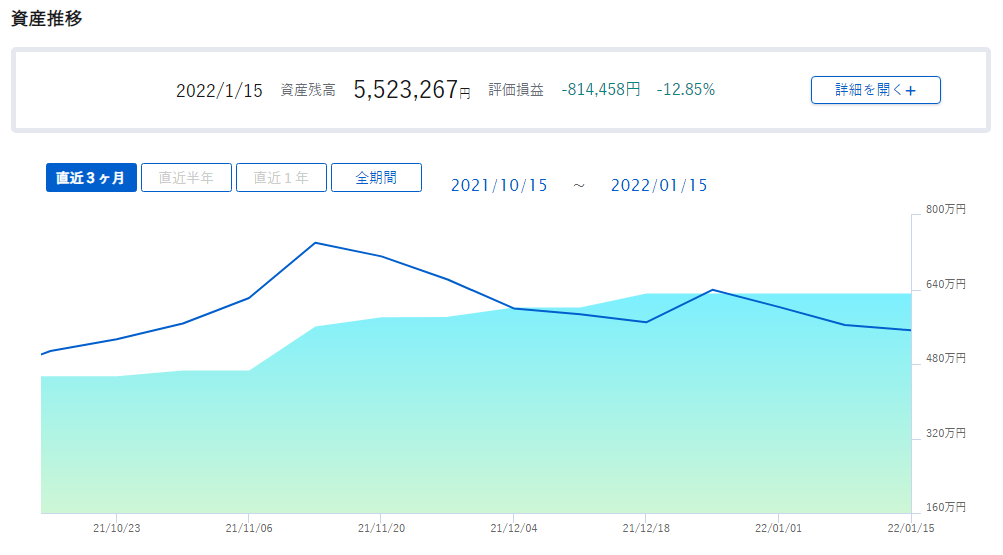Screen dimensions: 1003x555
Task: Click the asset balance 5,523,267円 value
Action: click(x=411, y=90)
